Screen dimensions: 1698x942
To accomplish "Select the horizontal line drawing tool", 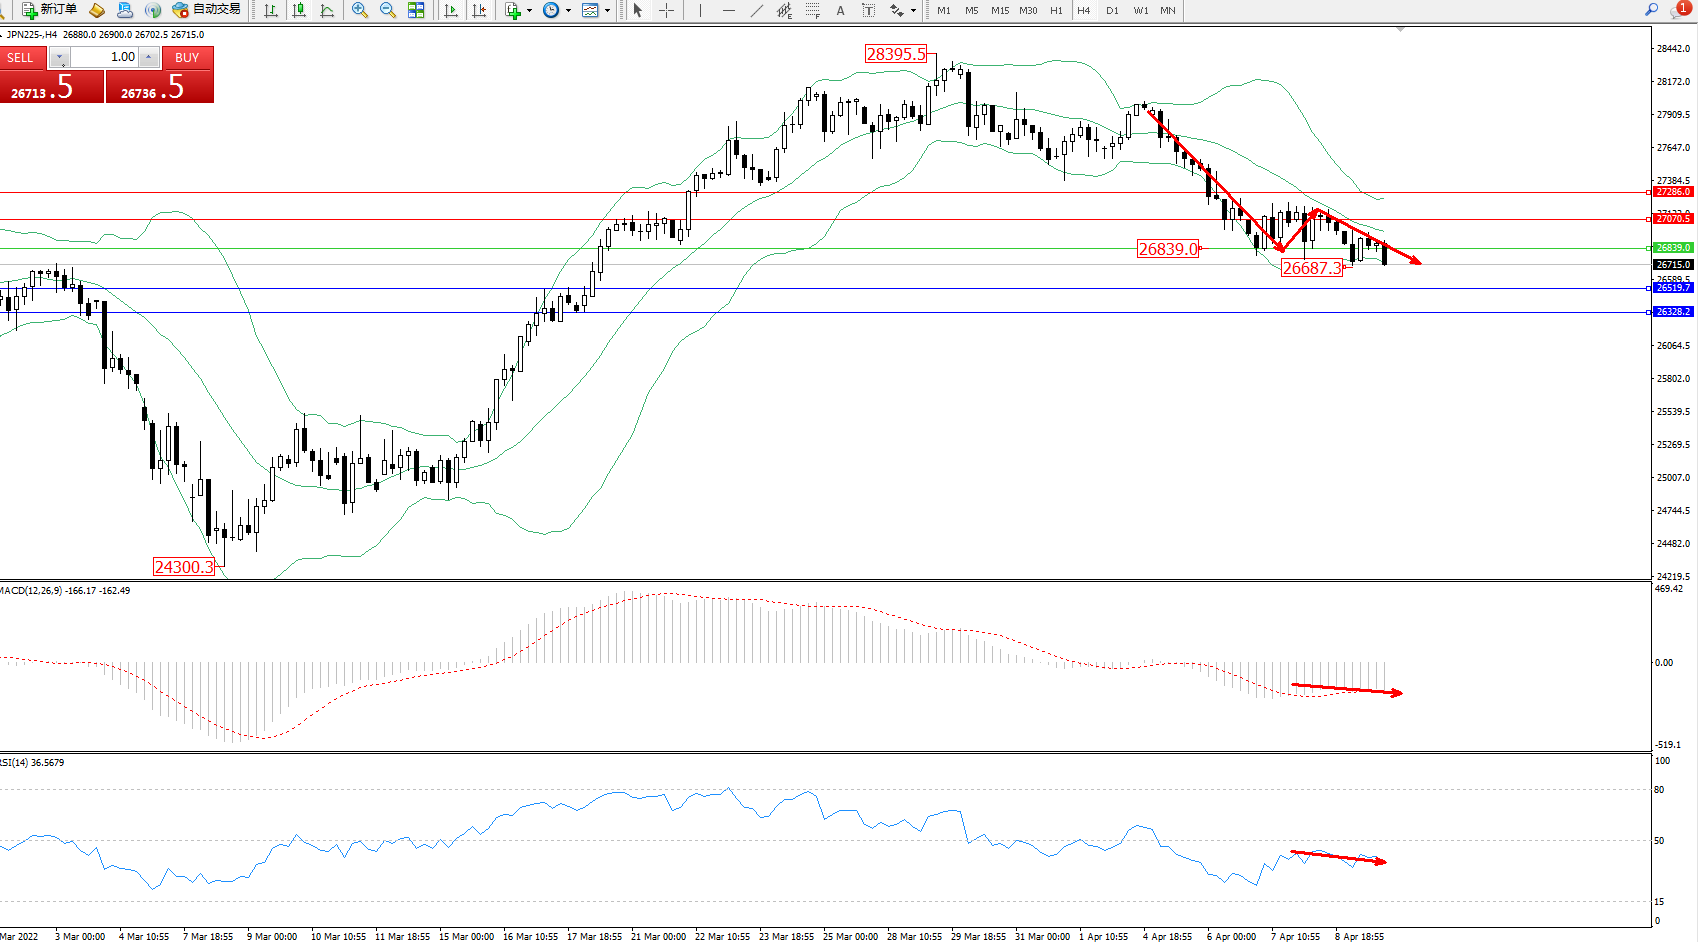I will coord(728,10).
